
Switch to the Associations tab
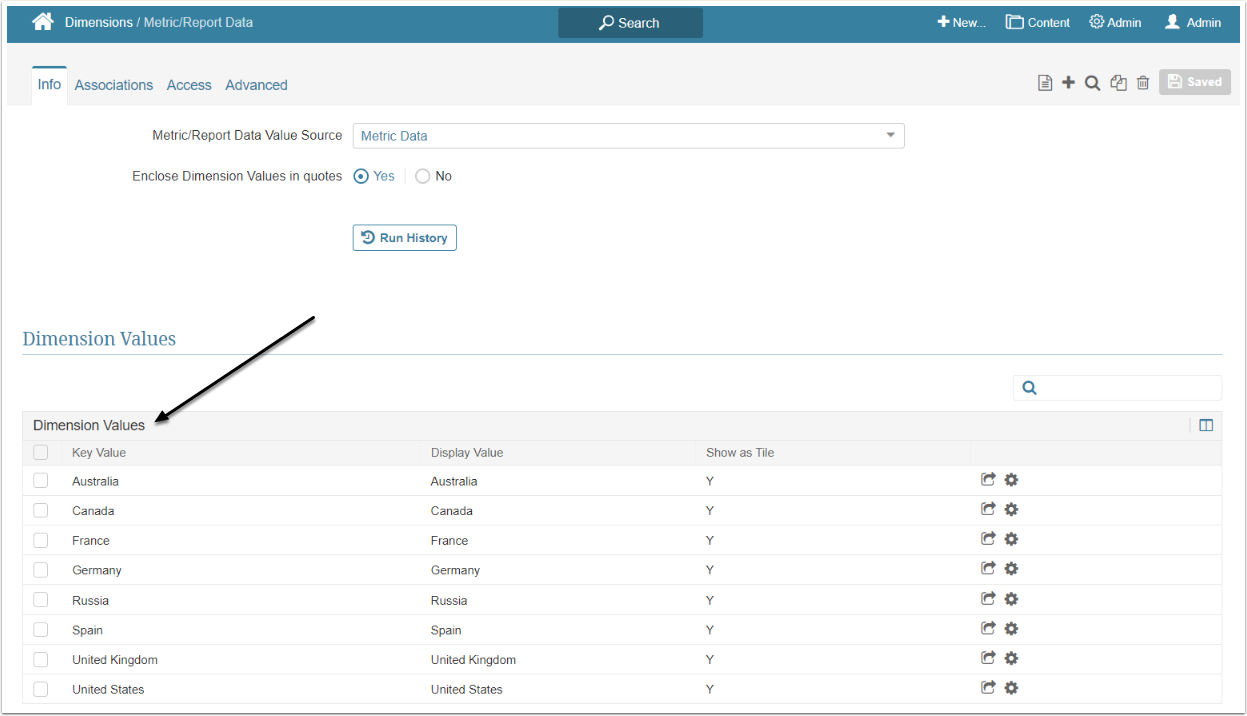114,85
